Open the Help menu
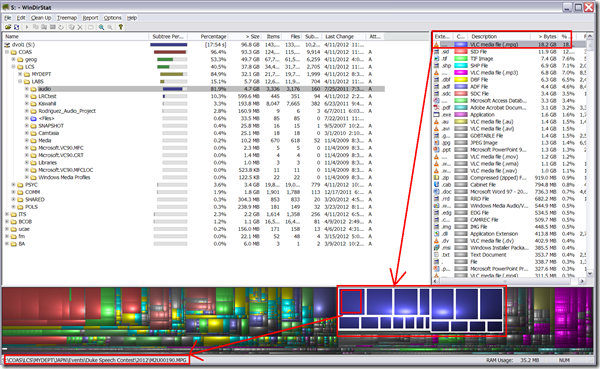This screenshot has width=600, height=369. tap(132, 18)
